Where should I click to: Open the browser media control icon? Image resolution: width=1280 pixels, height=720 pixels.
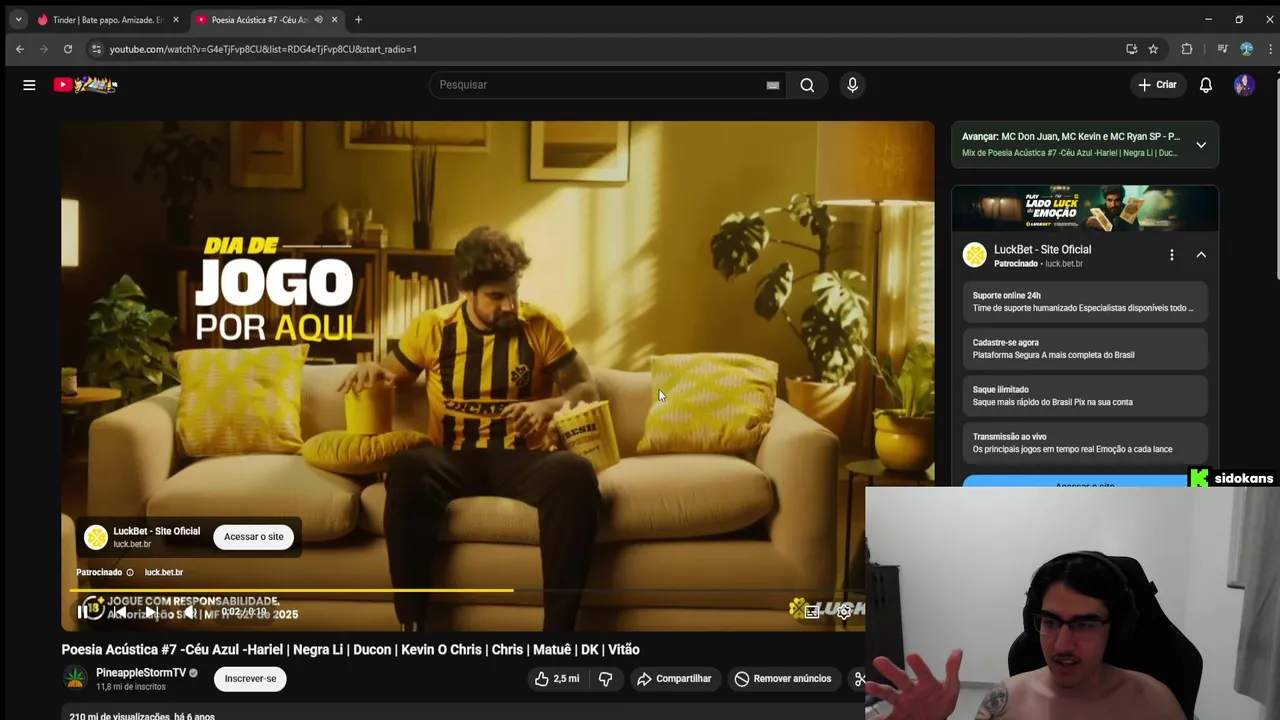1222,49
